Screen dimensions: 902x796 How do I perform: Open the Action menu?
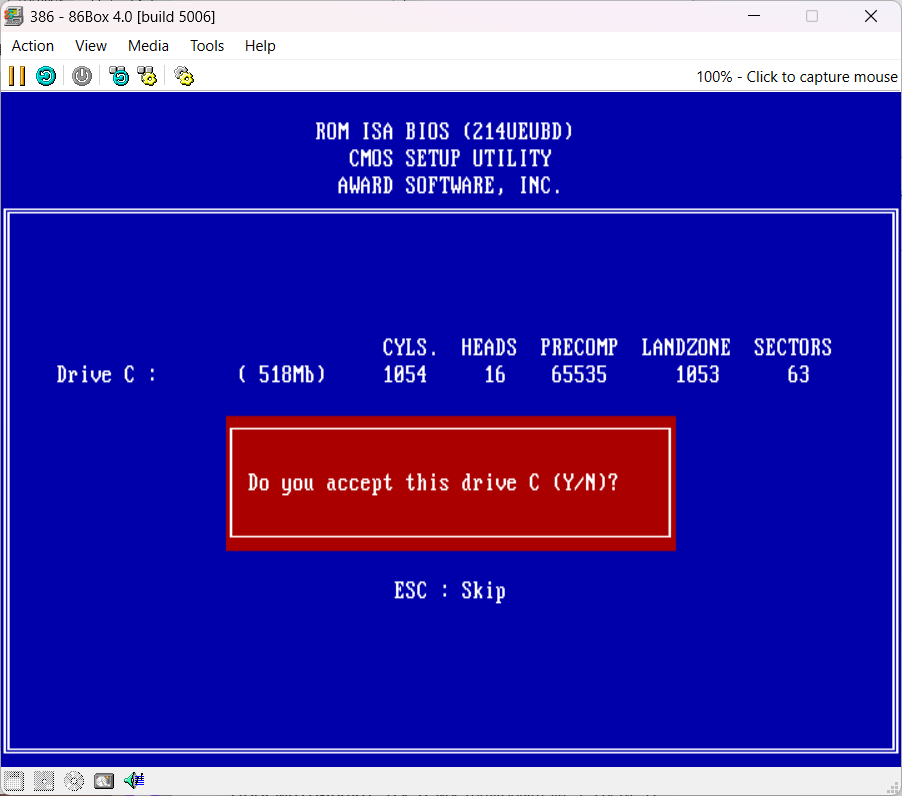(33, 46)
